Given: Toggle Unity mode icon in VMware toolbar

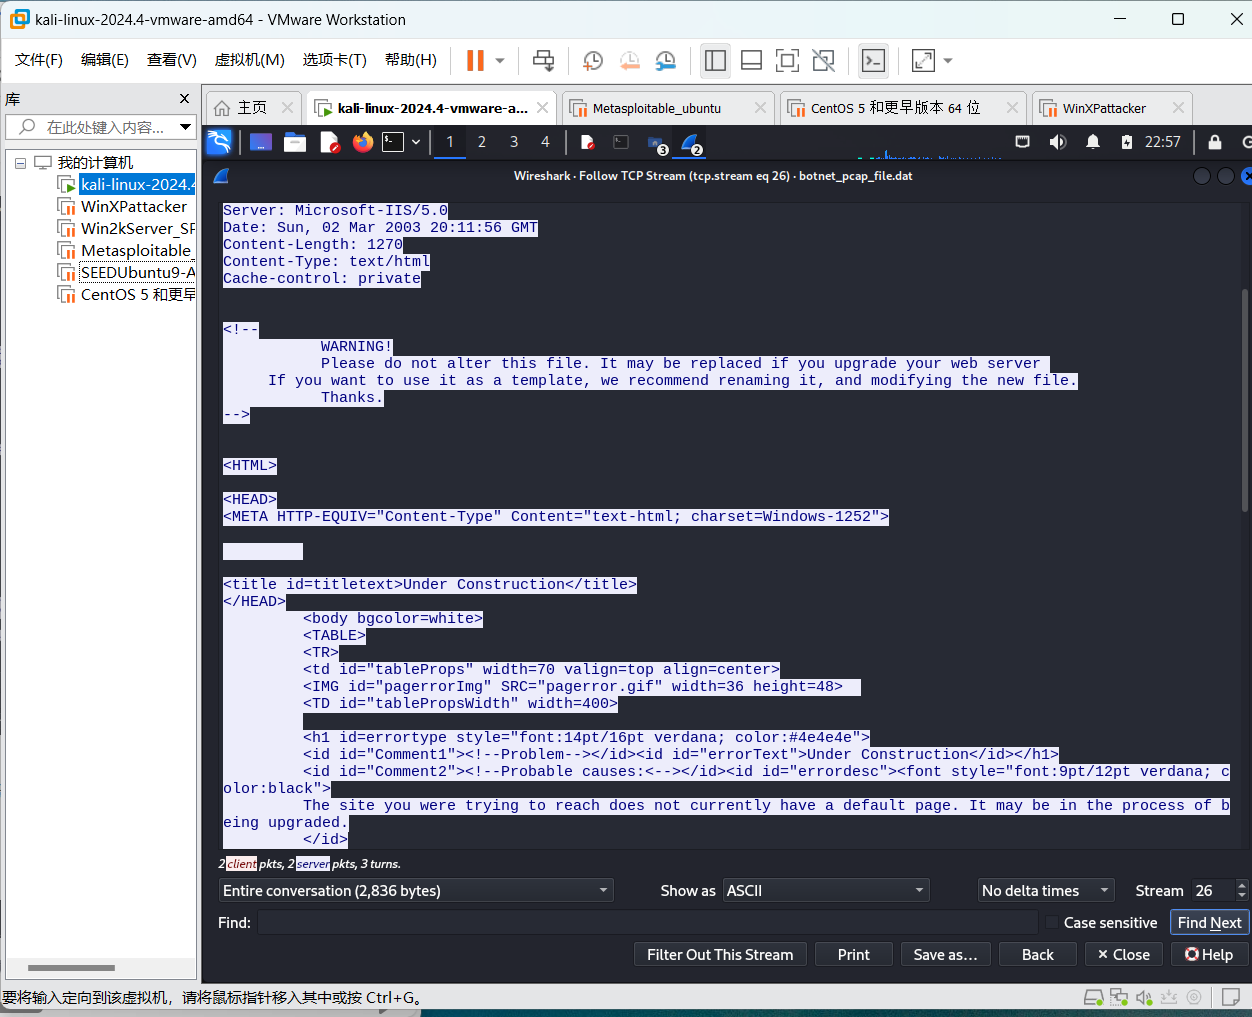Looking at the screenshot, I should point(823,61).
